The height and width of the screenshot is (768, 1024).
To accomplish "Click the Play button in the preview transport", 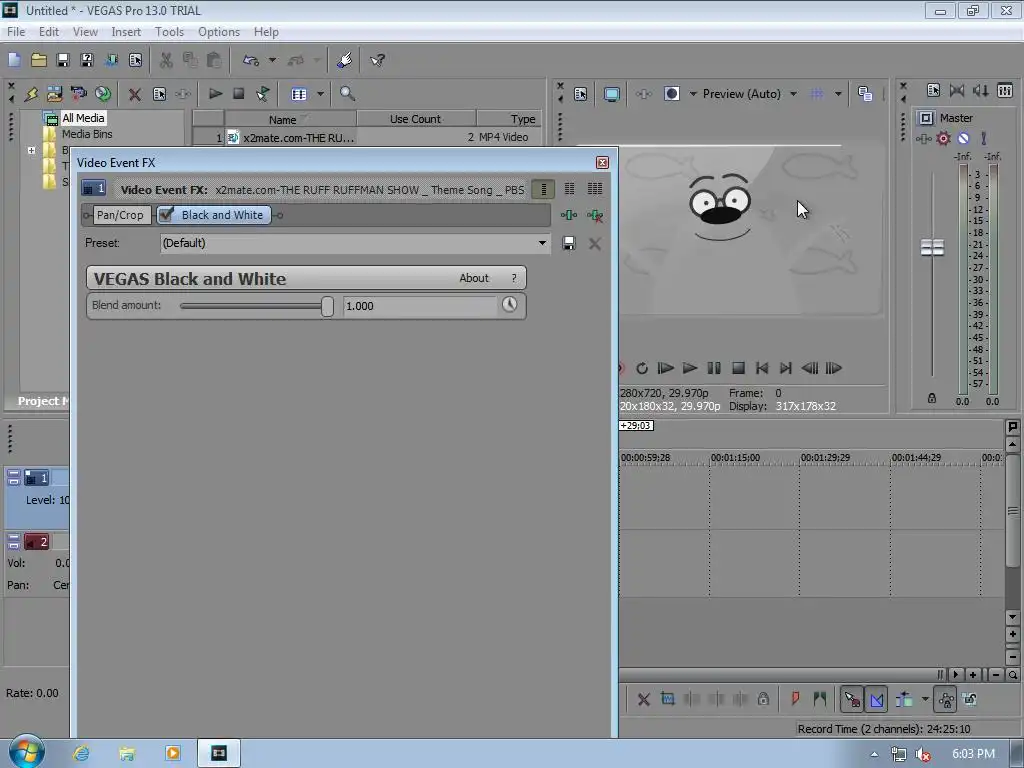I will (x=690, y=368).
